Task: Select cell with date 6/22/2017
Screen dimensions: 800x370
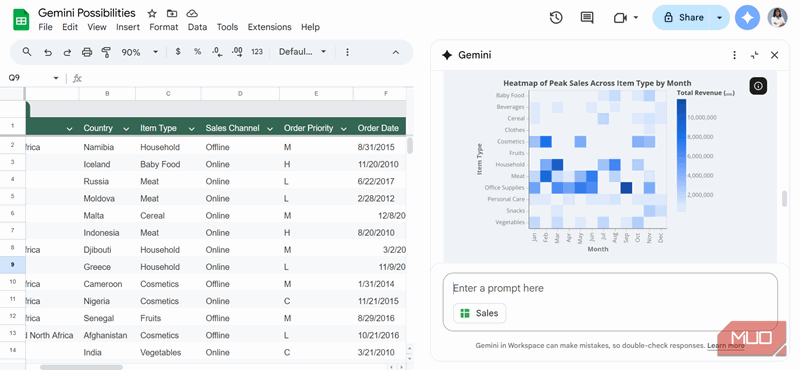Action: click(x=380, y=181)
